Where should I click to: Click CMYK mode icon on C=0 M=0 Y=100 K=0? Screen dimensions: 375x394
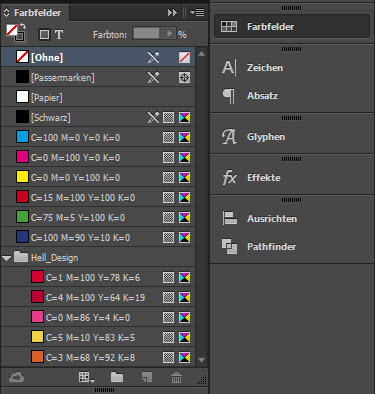184,177
